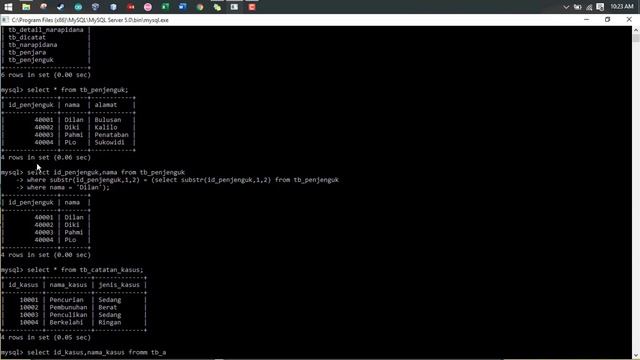The height and width of the screenshot is (360, 640).
Task: Click the Pencurian case name cell
Action: coord(66,300)
